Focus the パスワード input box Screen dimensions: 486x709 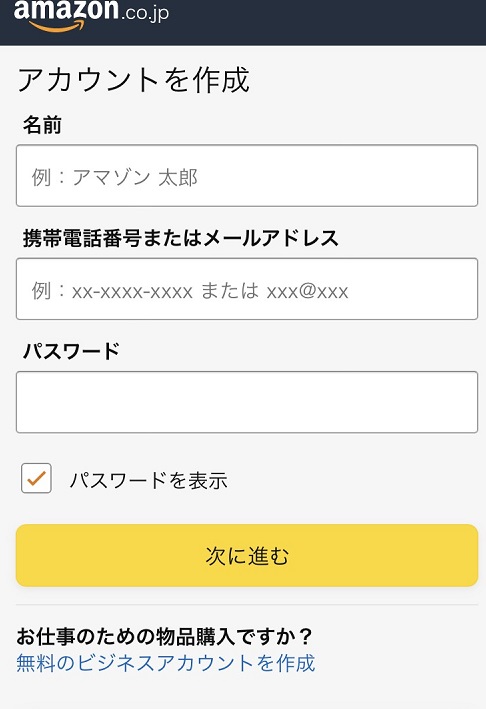tap(247, 402)
